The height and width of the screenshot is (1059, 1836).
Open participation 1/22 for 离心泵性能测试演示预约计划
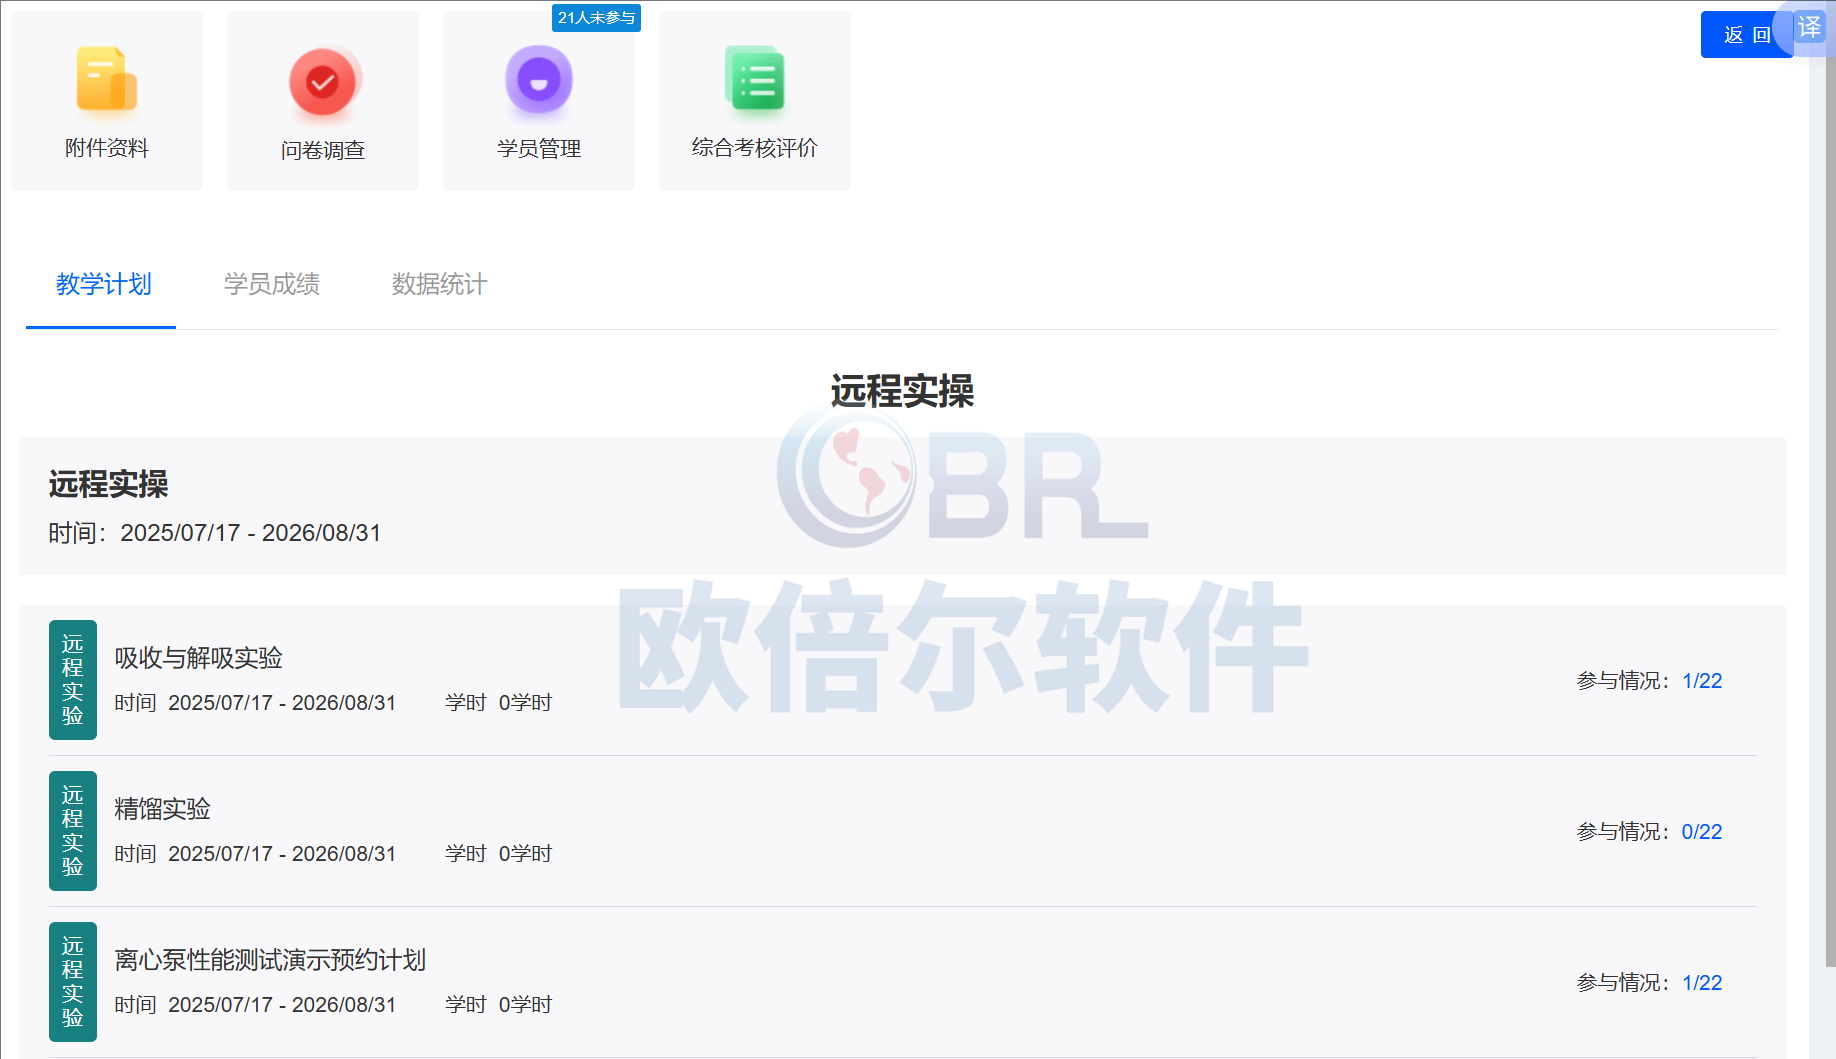pos(1702,983)
